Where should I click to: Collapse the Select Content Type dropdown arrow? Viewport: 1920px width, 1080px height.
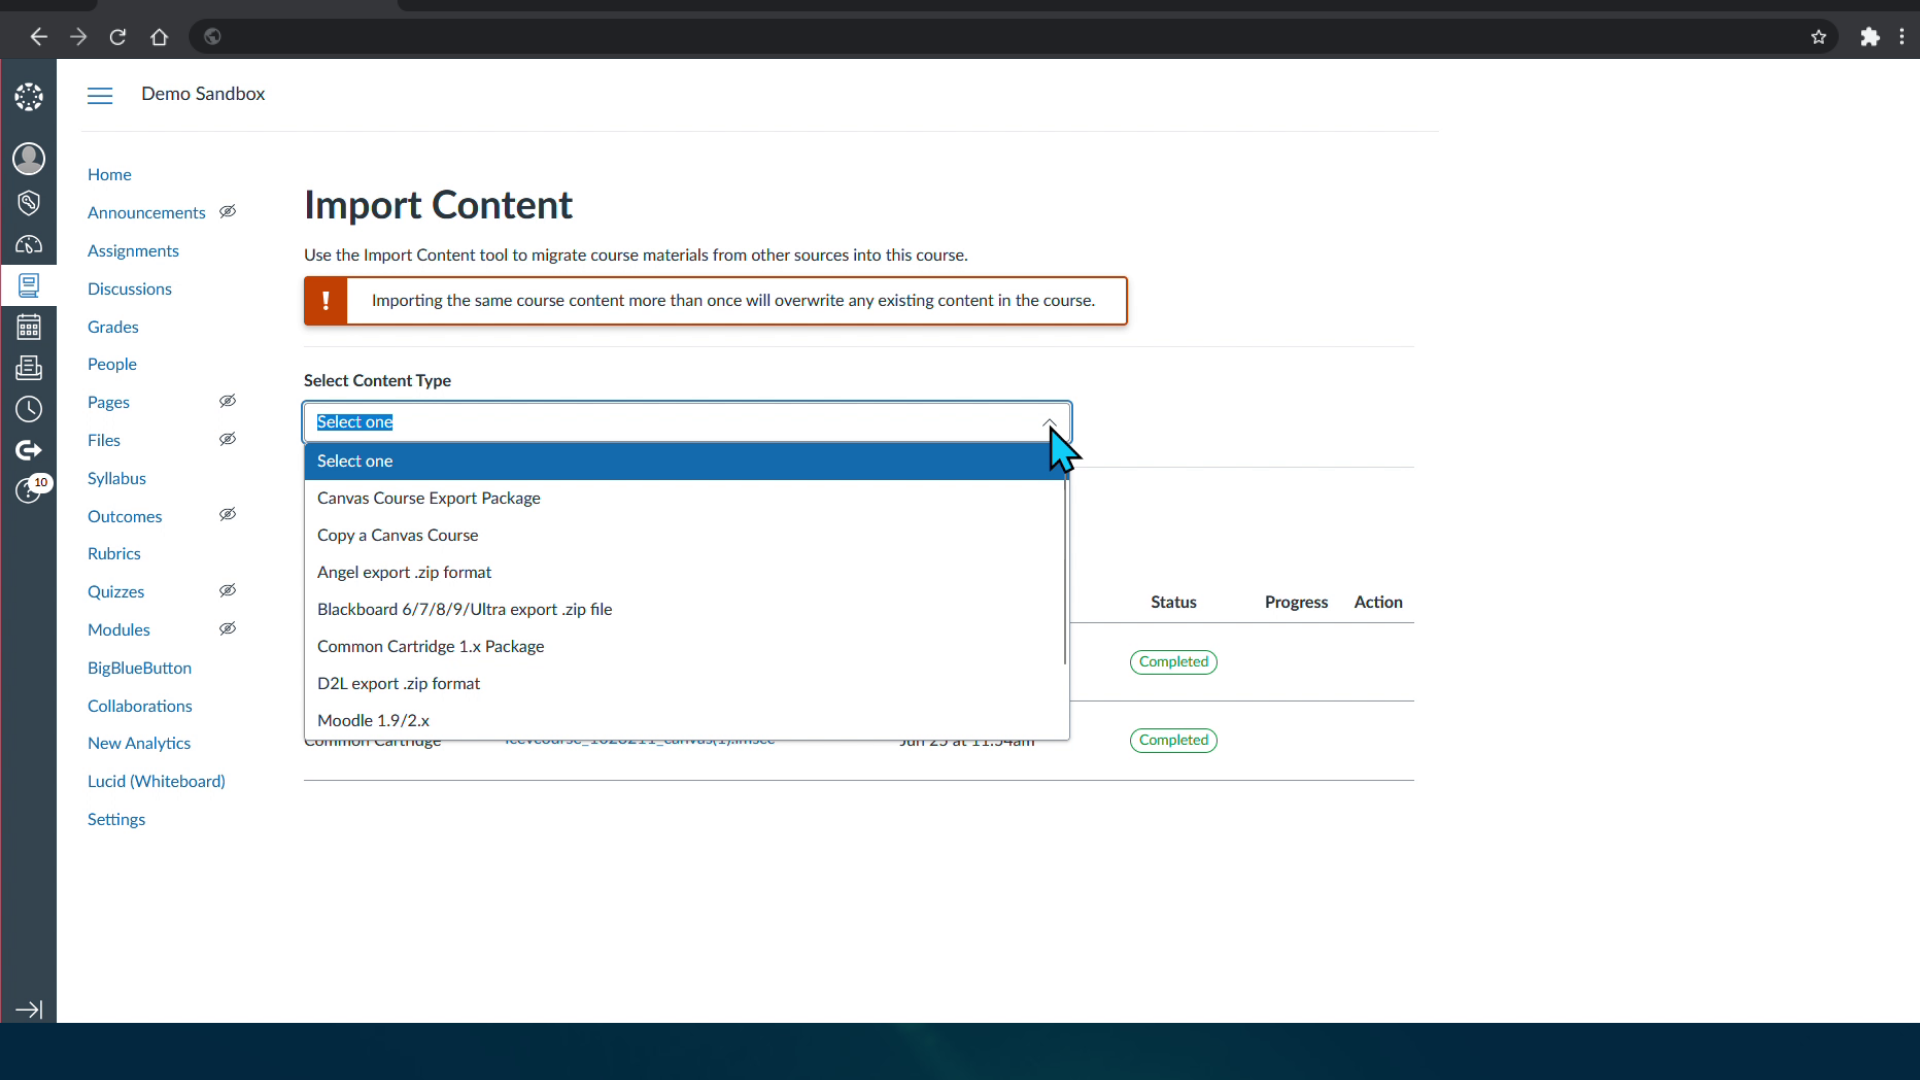pyautogui.click(x=1049, y=423)
